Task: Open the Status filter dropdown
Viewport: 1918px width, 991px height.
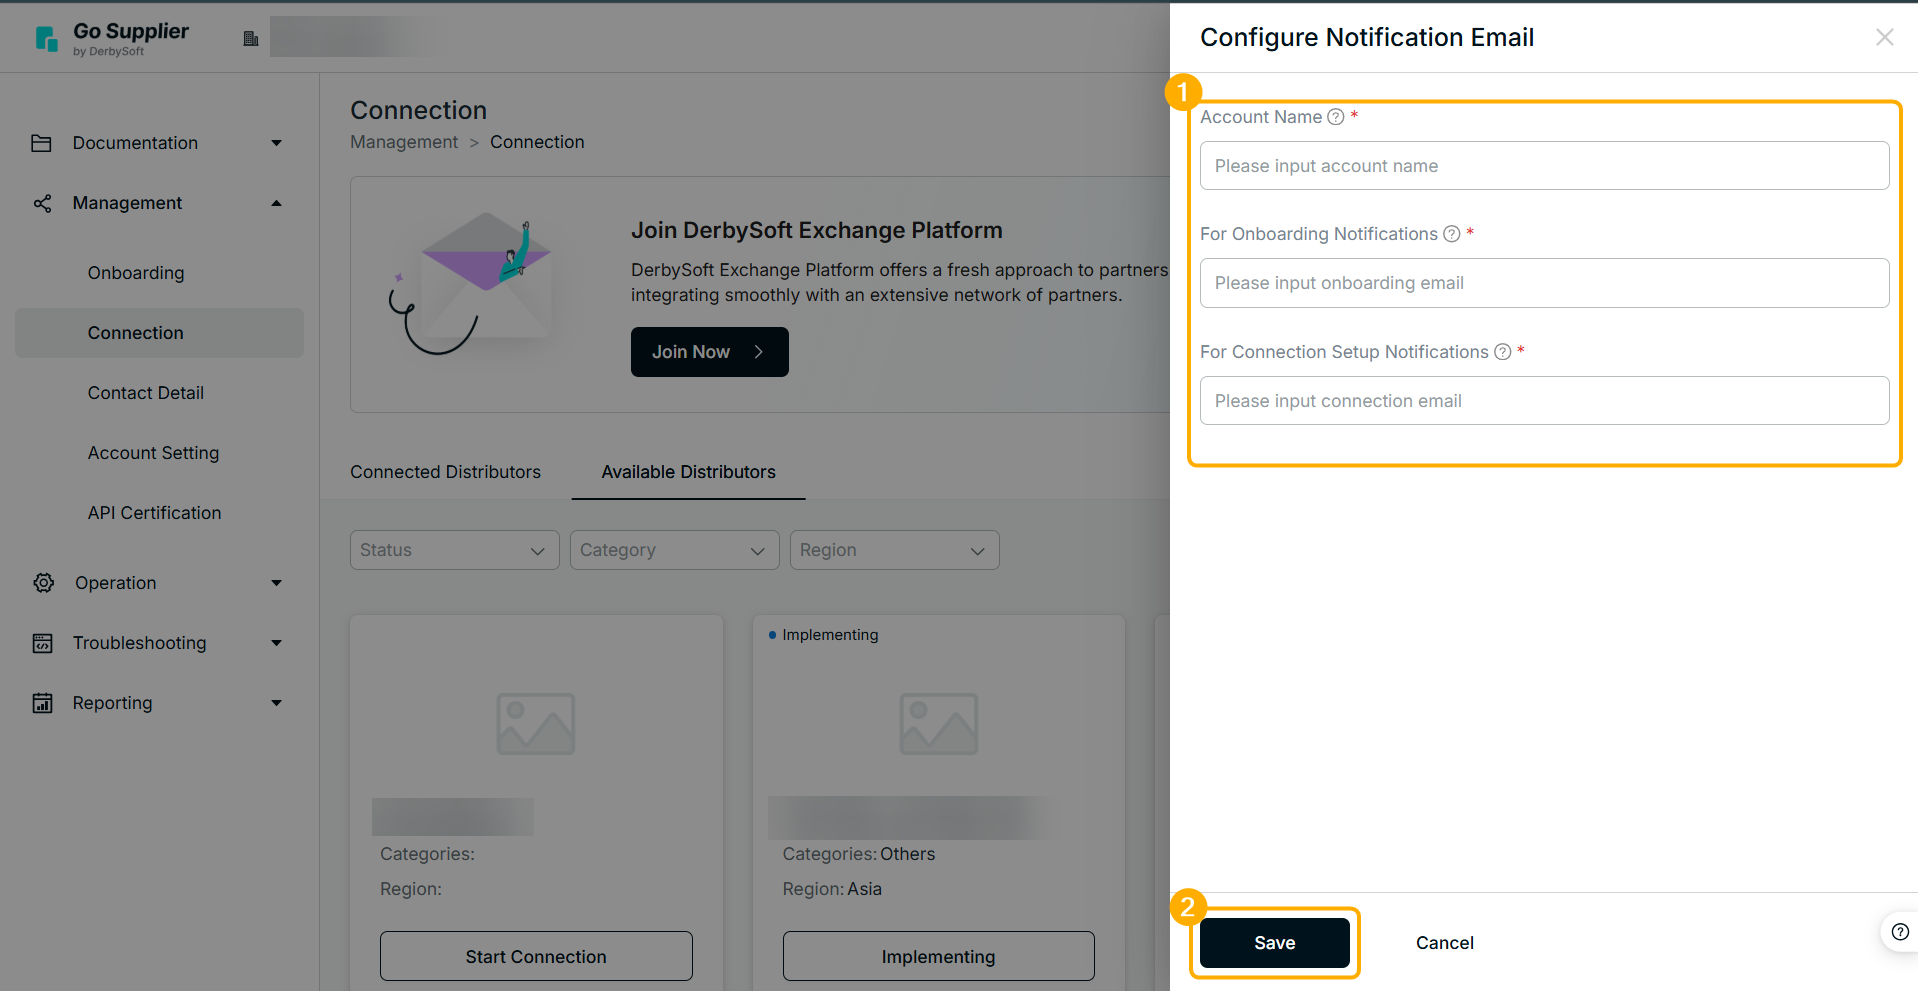Action: pos(454,550)
